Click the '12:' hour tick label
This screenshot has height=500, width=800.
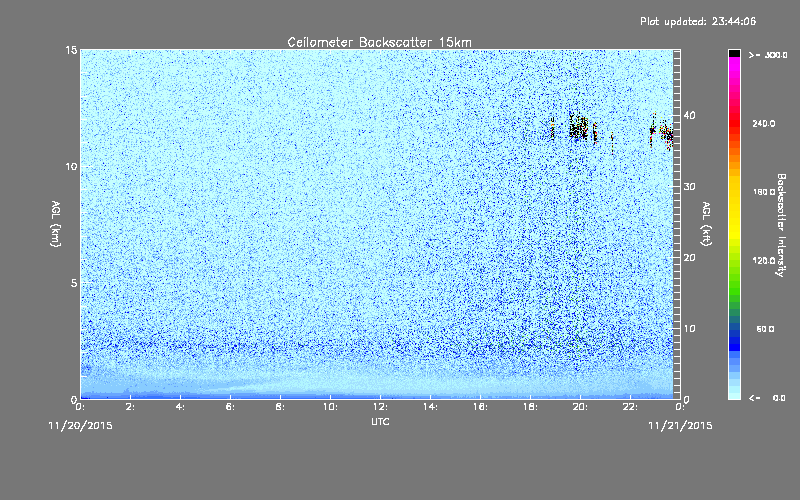380,407
